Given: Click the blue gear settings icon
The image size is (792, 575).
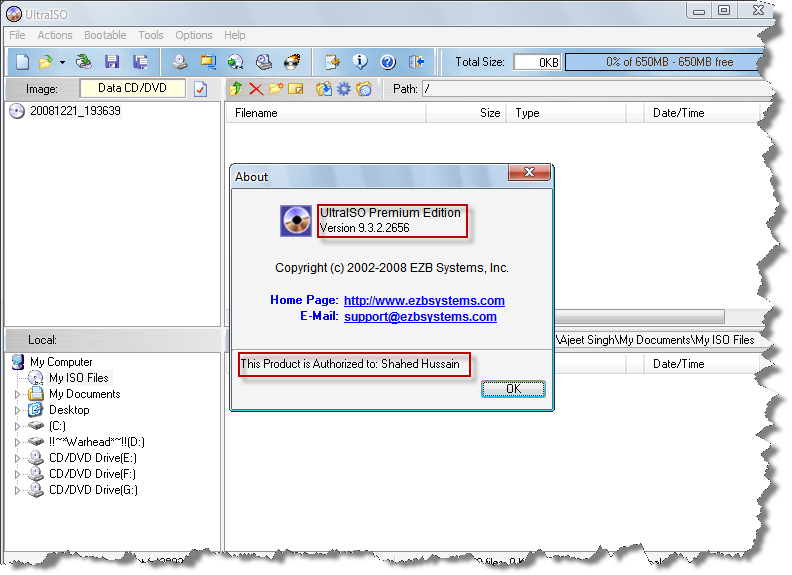Looking at the screenshot, I should (x=343, y=89).
